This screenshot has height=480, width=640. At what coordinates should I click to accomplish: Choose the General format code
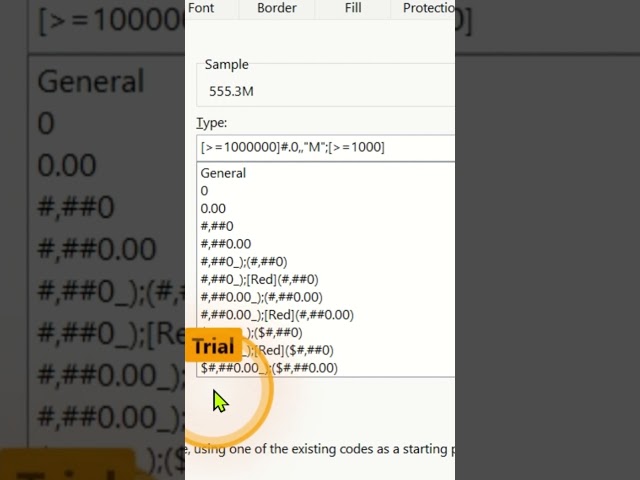(x=223, y=173)
